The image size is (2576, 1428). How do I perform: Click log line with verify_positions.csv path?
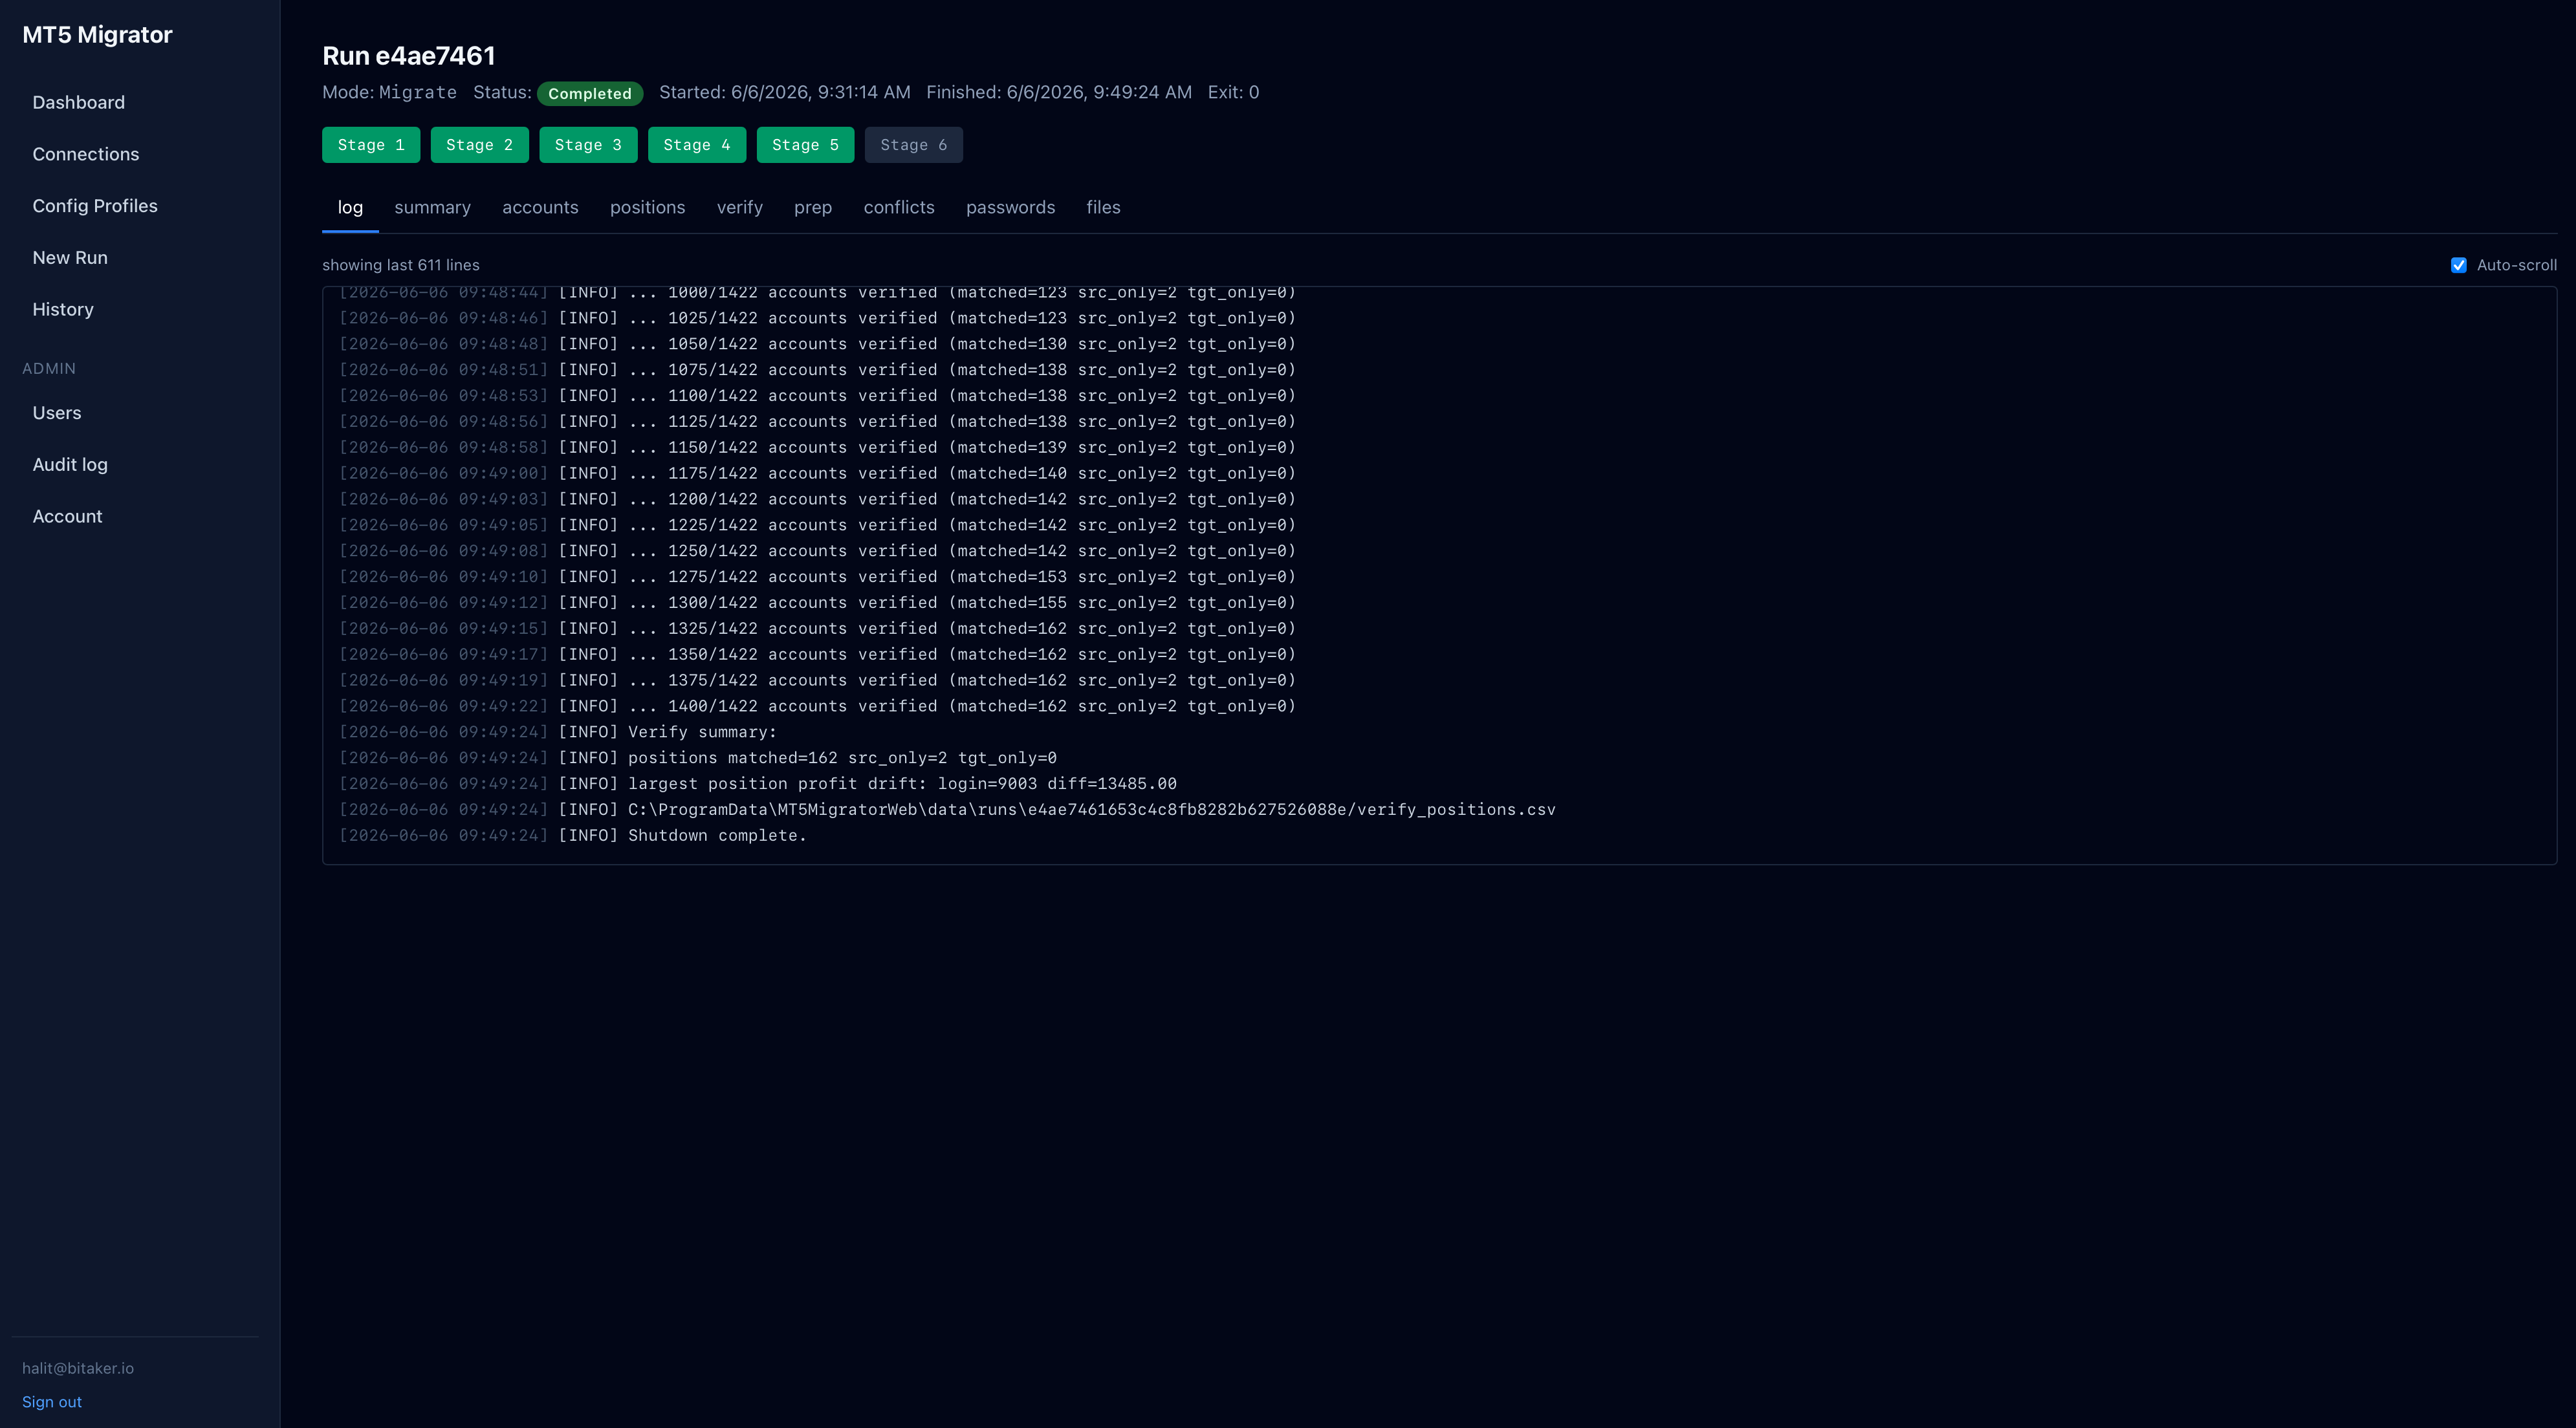pyautogui.click(x=948, y=809)
